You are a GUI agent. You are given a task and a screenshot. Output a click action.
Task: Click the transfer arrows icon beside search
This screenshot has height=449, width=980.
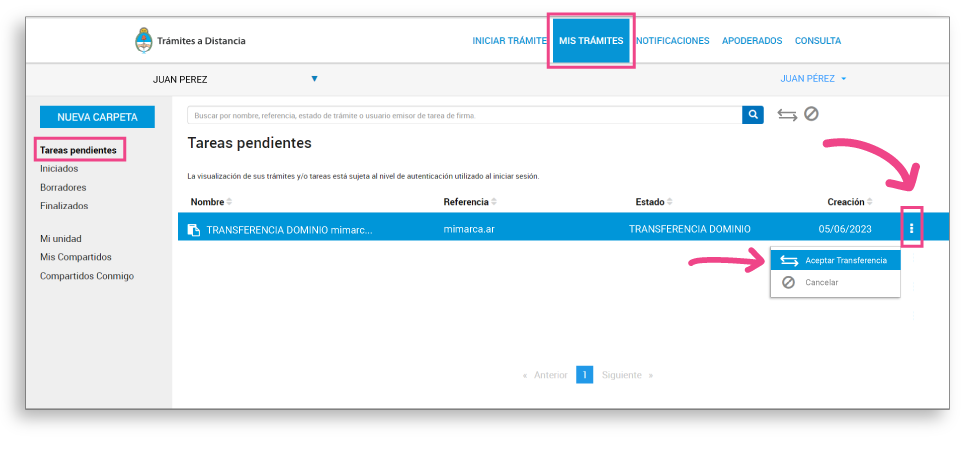click(x=787, y=115)
